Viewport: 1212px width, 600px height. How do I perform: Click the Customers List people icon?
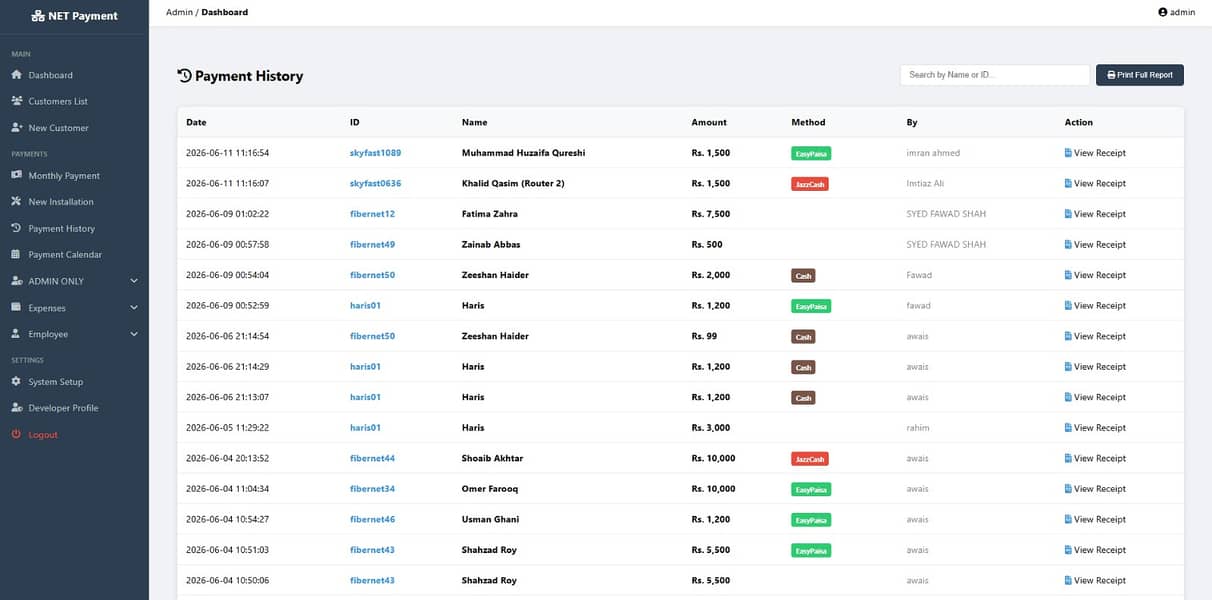pyautogui.click(x=17, y=101)
